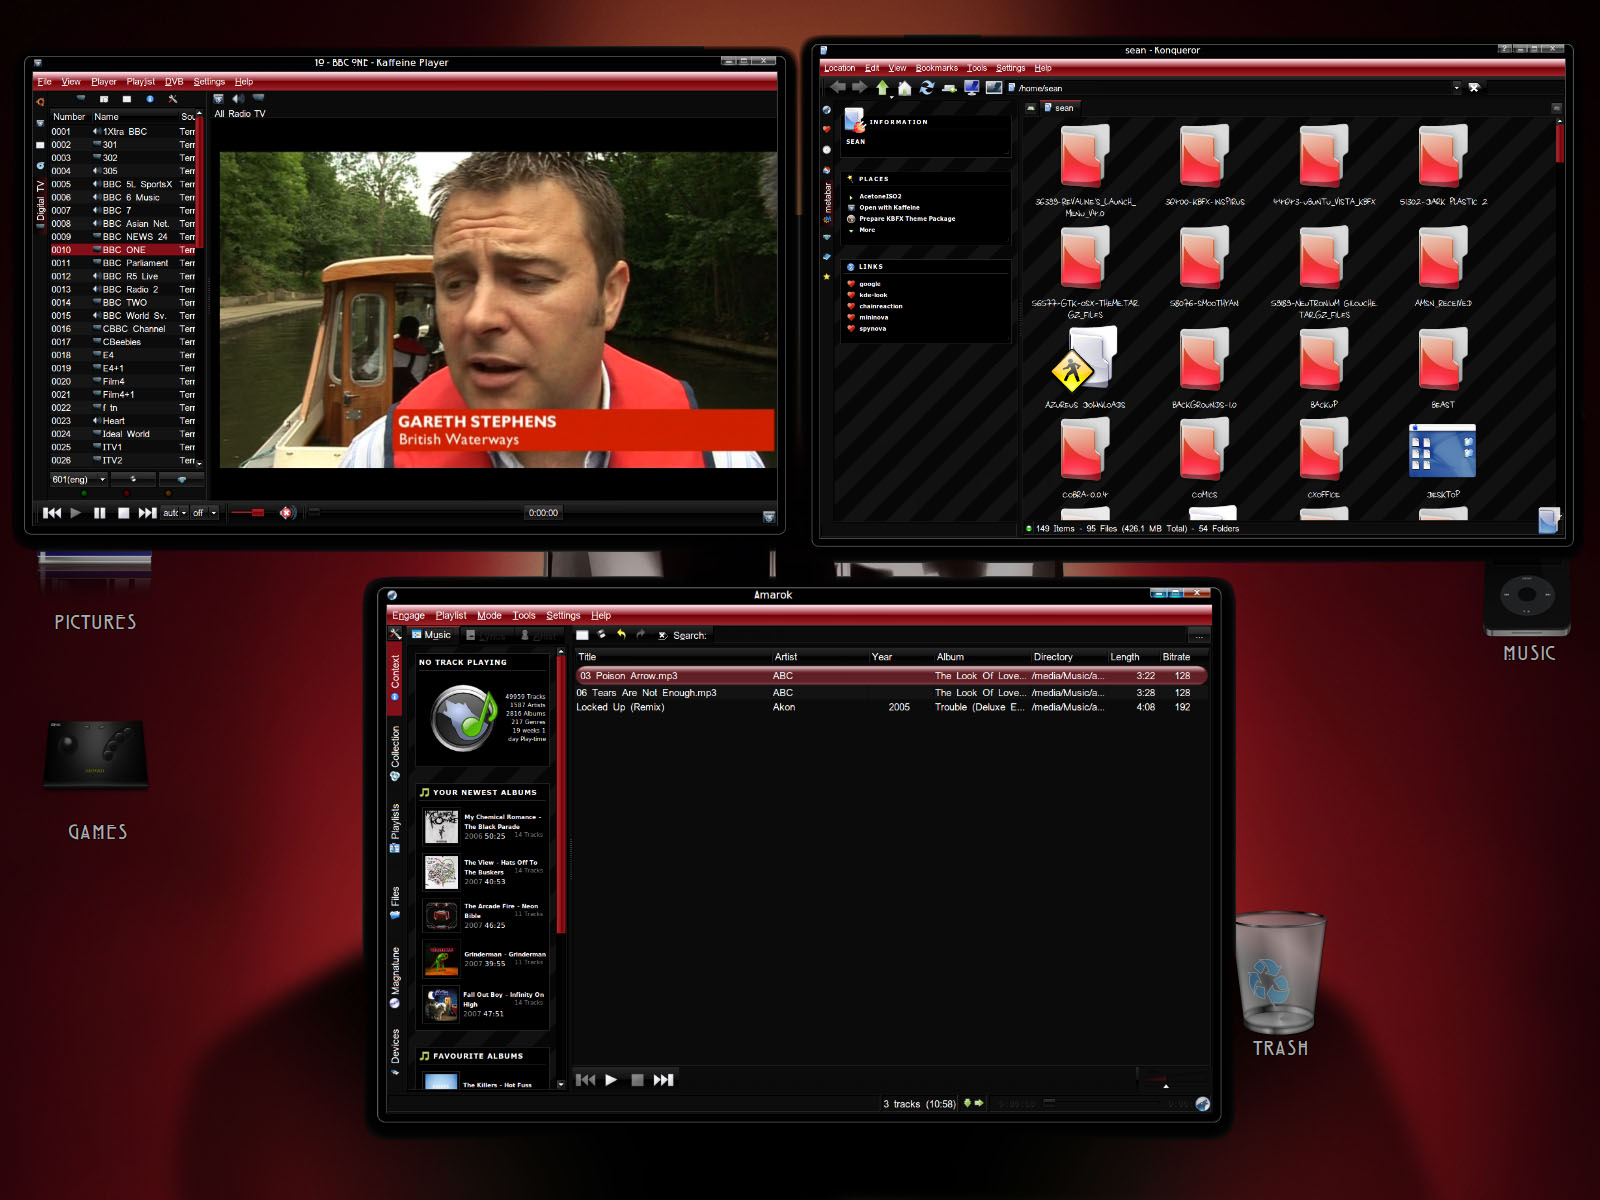Open the Engage menu in Amarok
The width and height of the screenshot is (1600, 1200).
pyautogui.click(x=408, y=616)
